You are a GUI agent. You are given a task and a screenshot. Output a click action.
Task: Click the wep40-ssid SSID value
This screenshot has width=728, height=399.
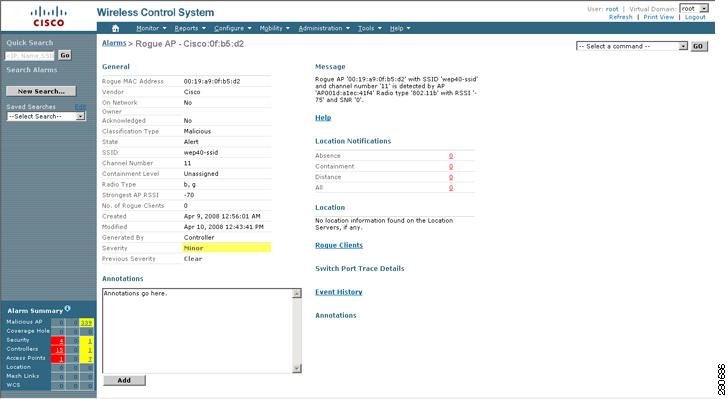201,152
